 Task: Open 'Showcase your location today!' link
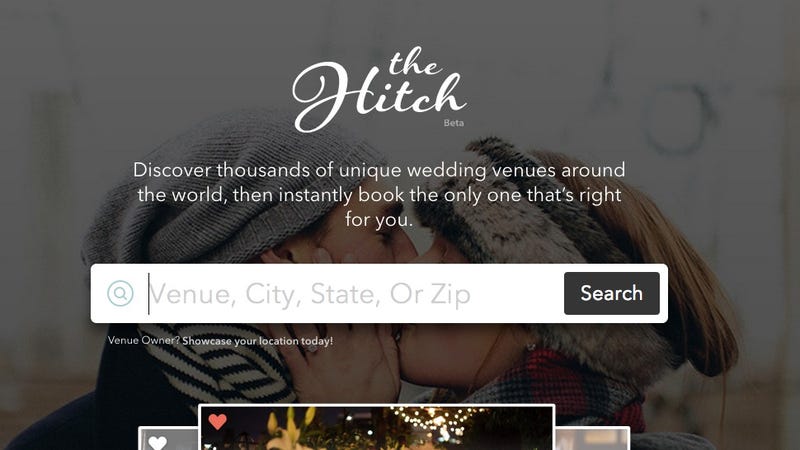258,341
